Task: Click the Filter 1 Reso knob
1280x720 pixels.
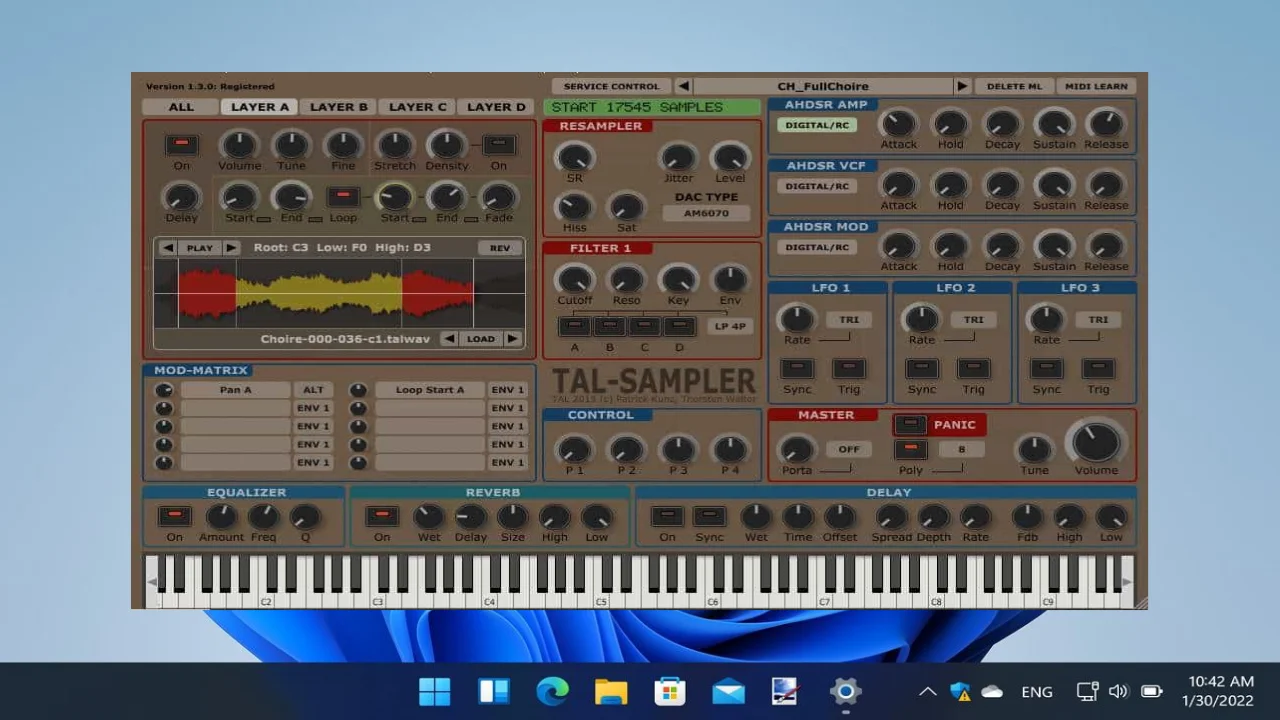Action: [626, 279]
